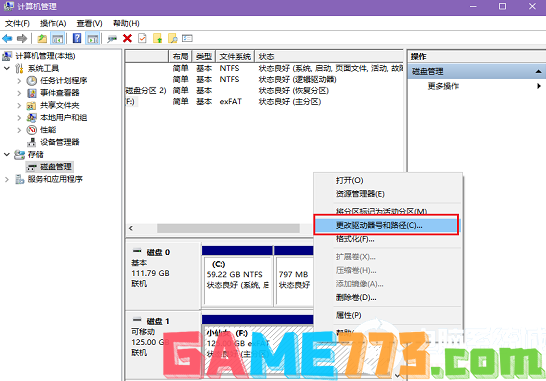Click the Connect drive toolbar icon
Viewport: 546px width, 381px height.
[112, 38]
